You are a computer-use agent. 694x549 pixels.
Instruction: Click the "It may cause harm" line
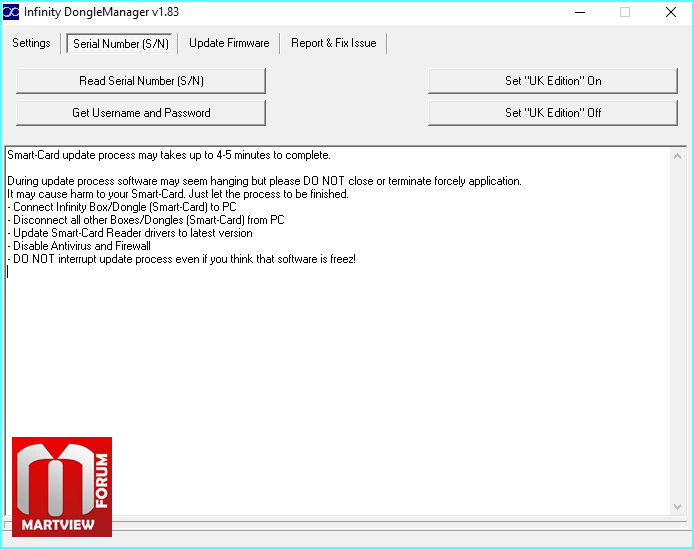[178, 194]
